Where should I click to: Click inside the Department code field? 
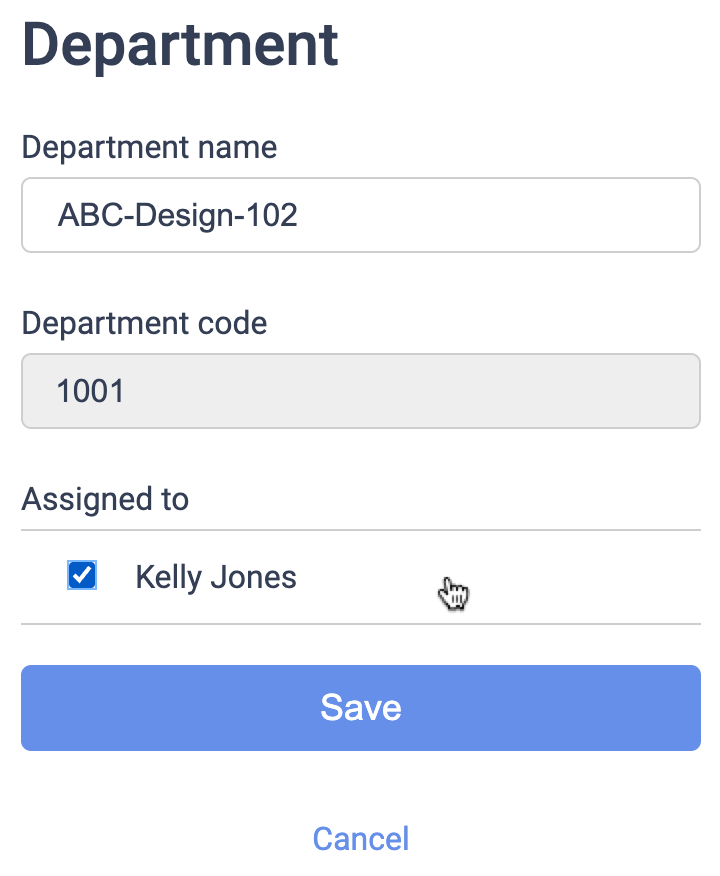[x=360, y=391]
